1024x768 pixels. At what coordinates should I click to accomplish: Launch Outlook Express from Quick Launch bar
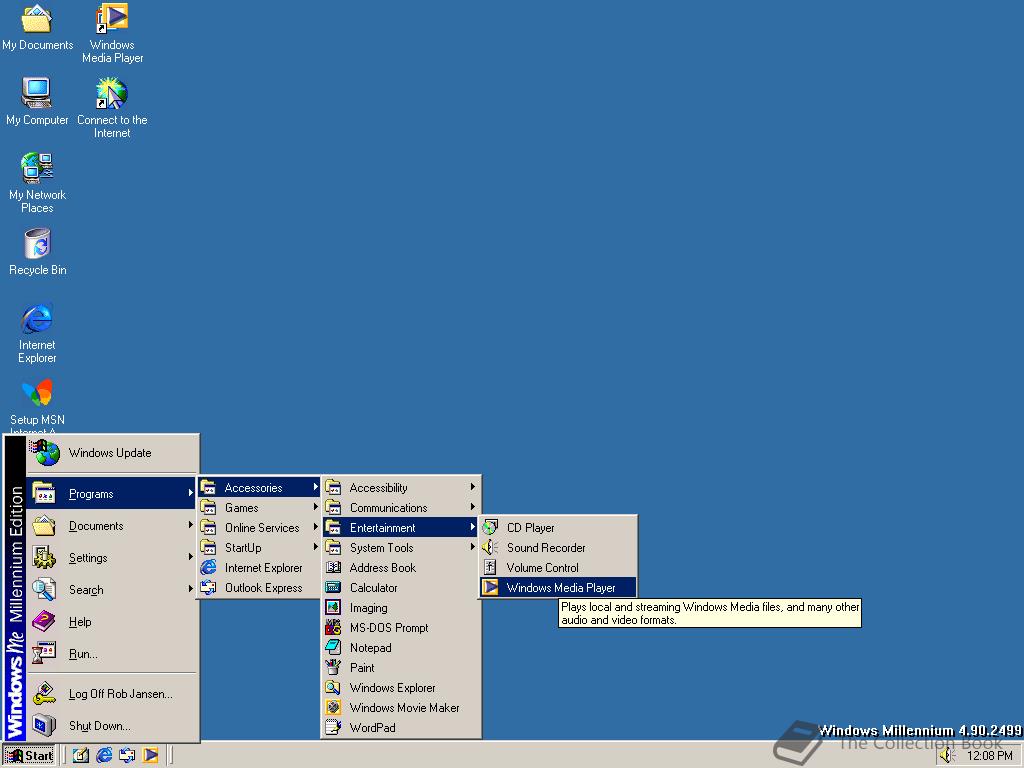127,756
